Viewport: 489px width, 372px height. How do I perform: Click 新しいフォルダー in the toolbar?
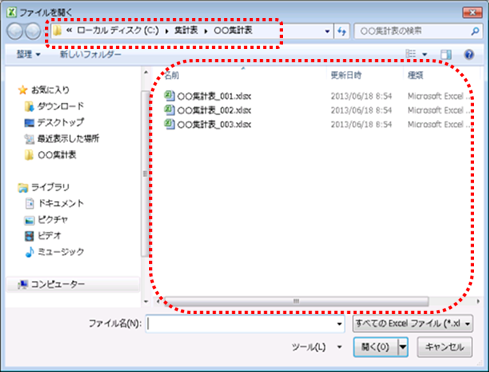pyautogui.click(x=90, y=54)
